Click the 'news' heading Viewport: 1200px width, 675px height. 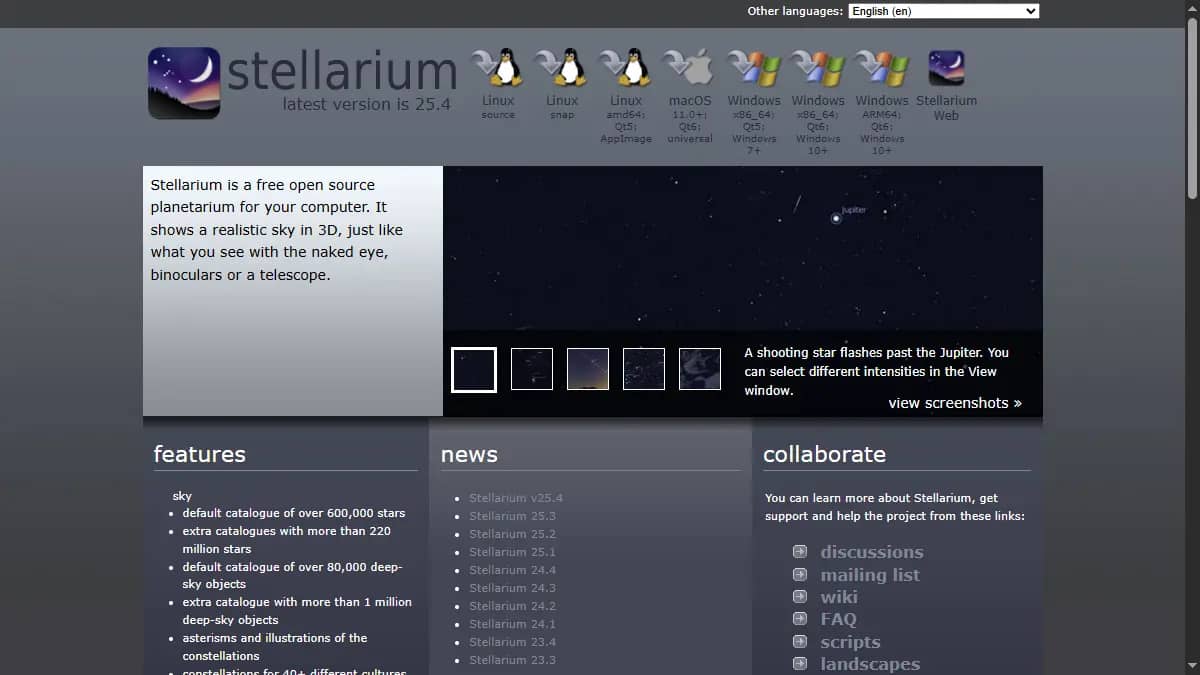469,455
